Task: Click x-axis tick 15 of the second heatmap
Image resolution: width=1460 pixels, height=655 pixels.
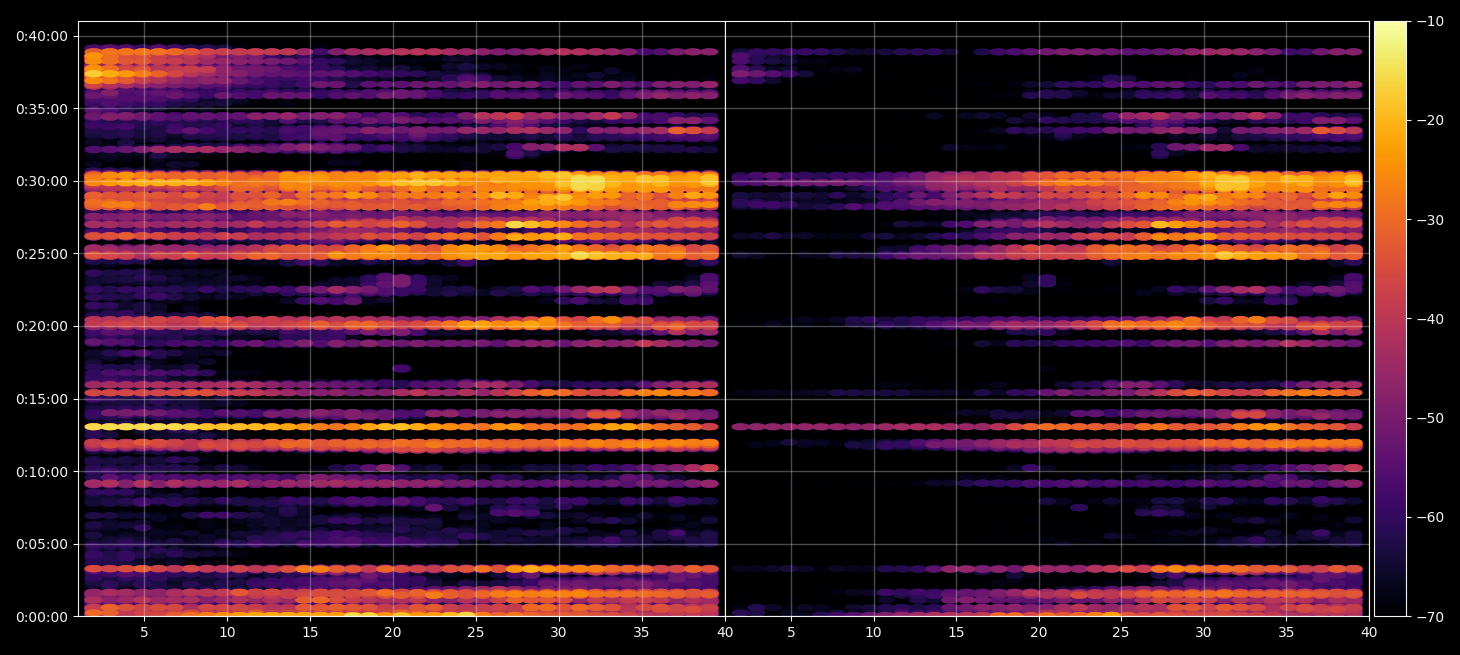Action: (957, 632)
